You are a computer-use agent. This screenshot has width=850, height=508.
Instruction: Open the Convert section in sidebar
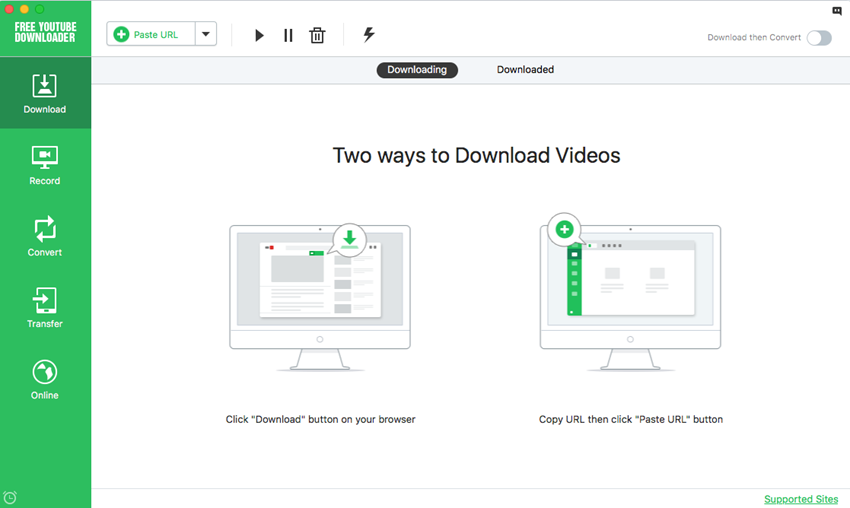click(x=45, y=236)
